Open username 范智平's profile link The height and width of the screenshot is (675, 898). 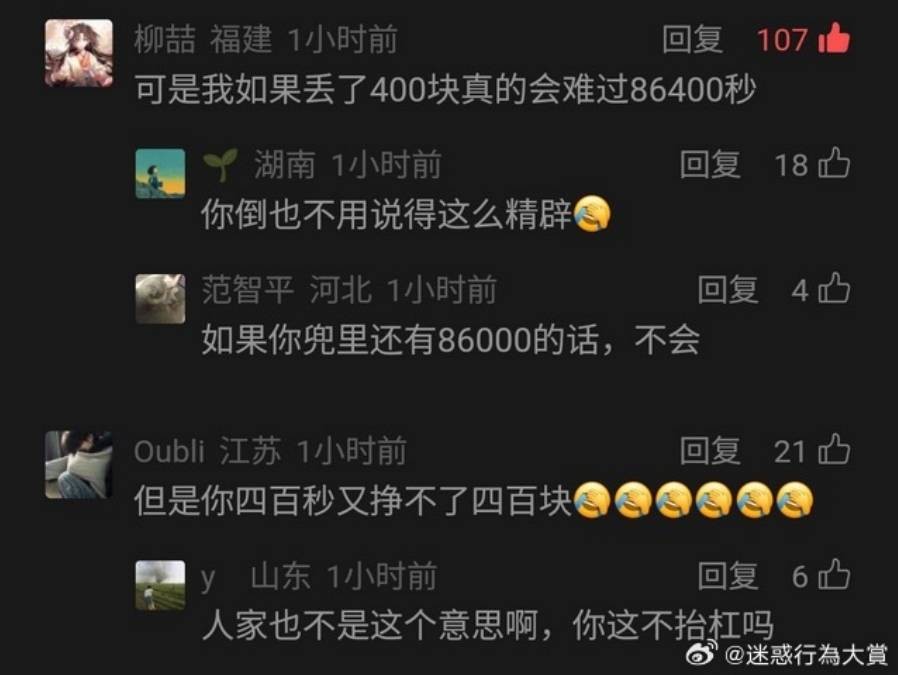pos(247,289)
